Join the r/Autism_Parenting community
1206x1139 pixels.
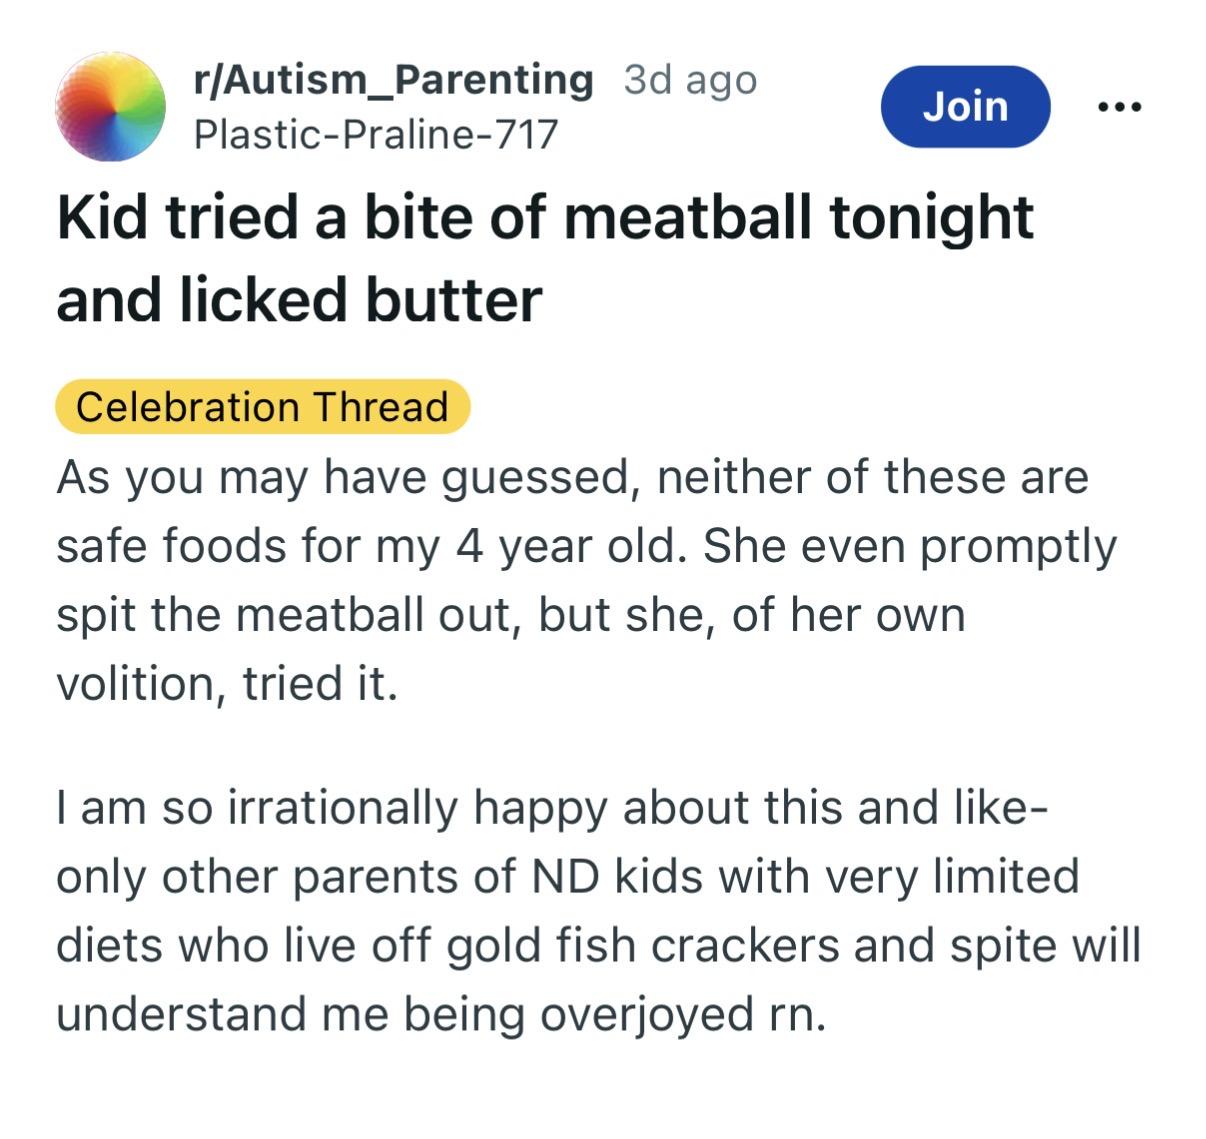(x=965, y=106)
